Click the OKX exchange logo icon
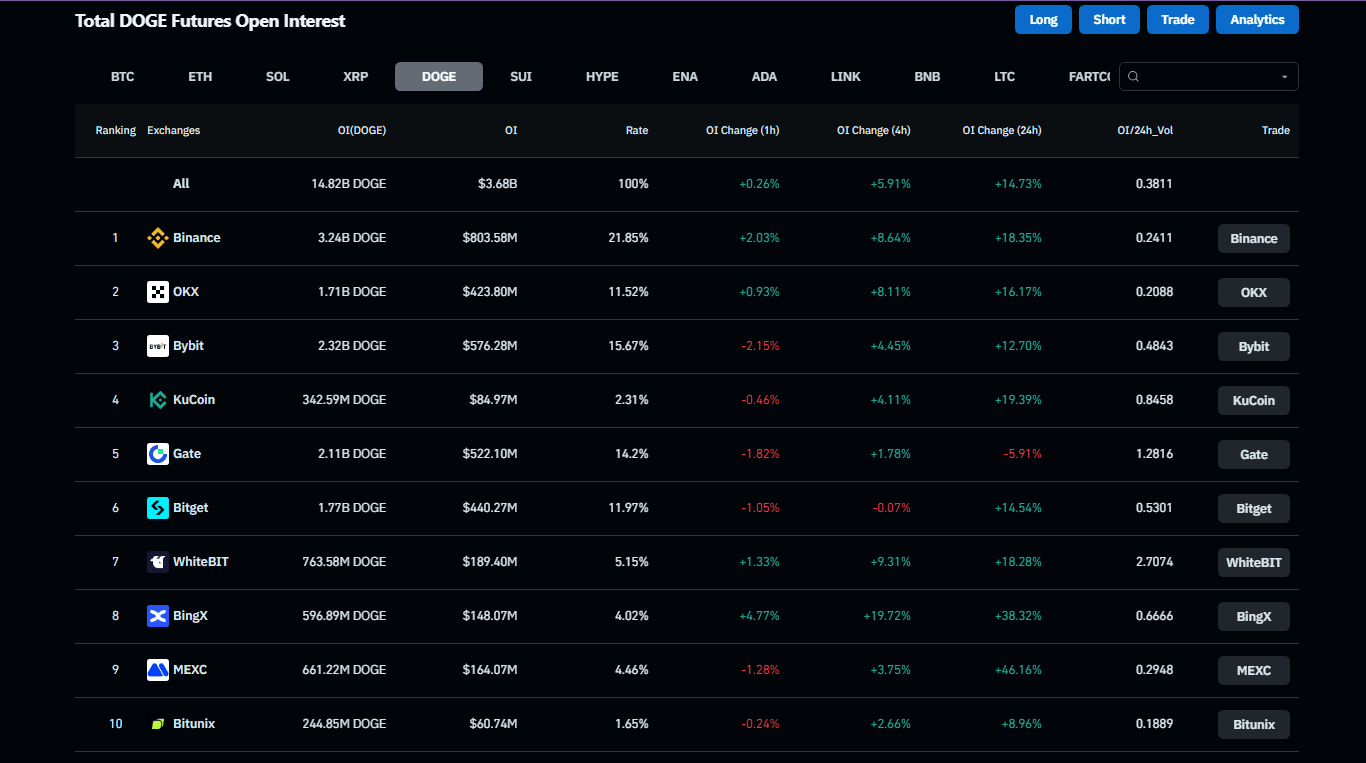 click(158, 292)
